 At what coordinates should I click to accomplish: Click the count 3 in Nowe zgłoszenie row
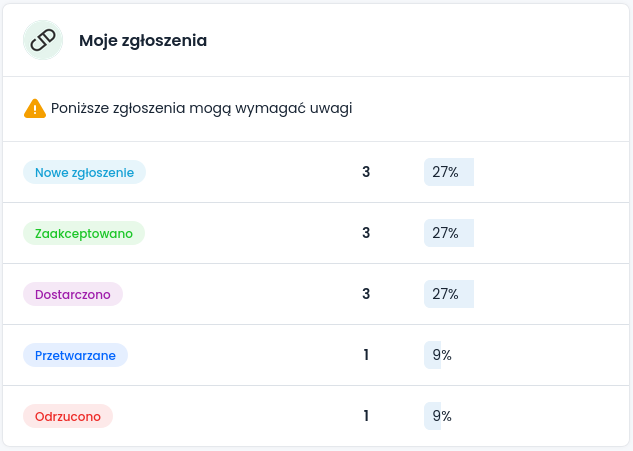(366, 172)
